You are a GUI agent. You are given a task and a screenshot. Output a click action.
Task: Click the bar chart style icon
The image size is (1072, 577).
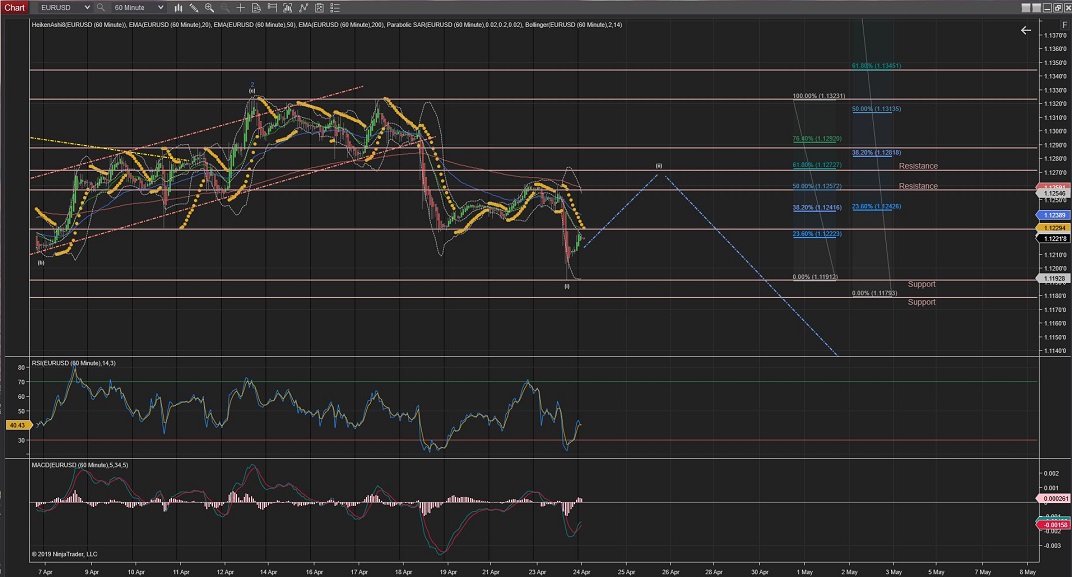pyautogui.click(x=178, y=8)
